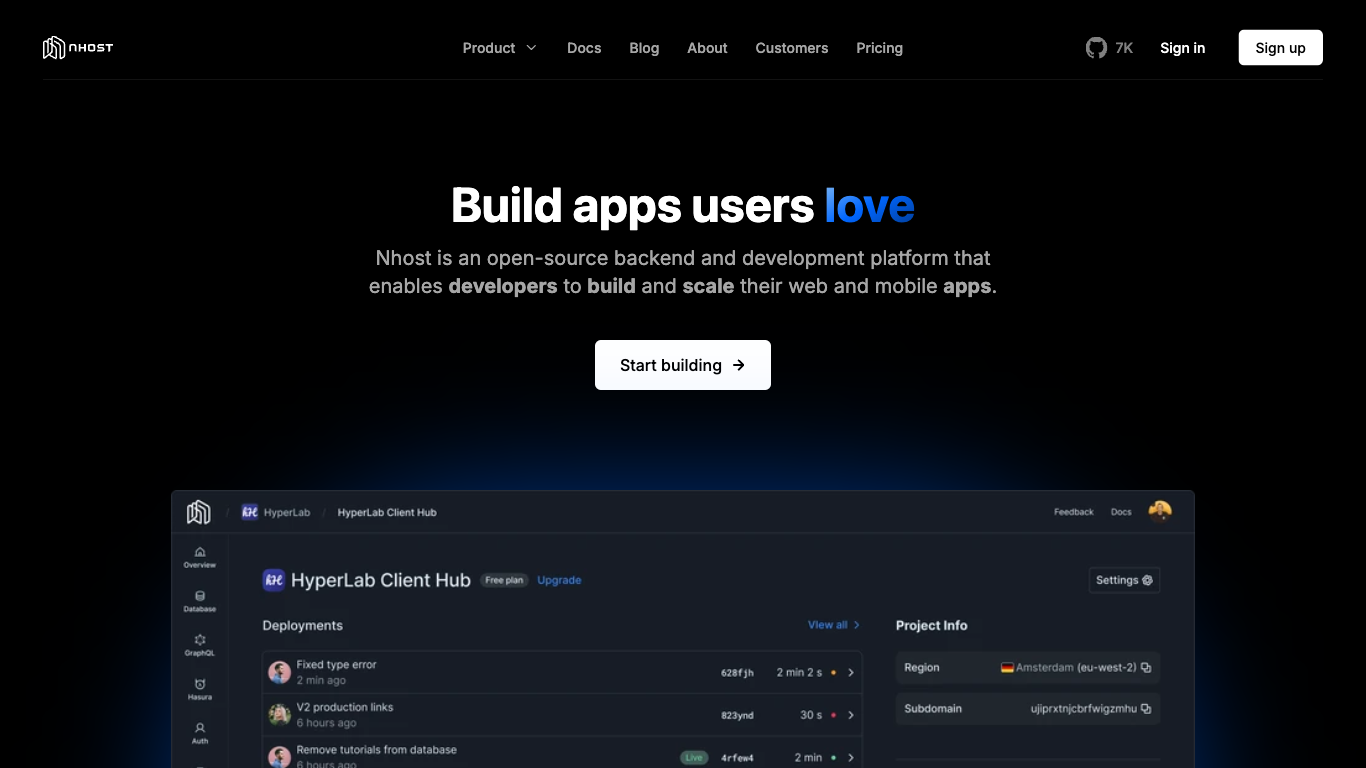Click commit hash 823ynd
This screenshot has width=1366, height=768.
[x=737, y=715]
